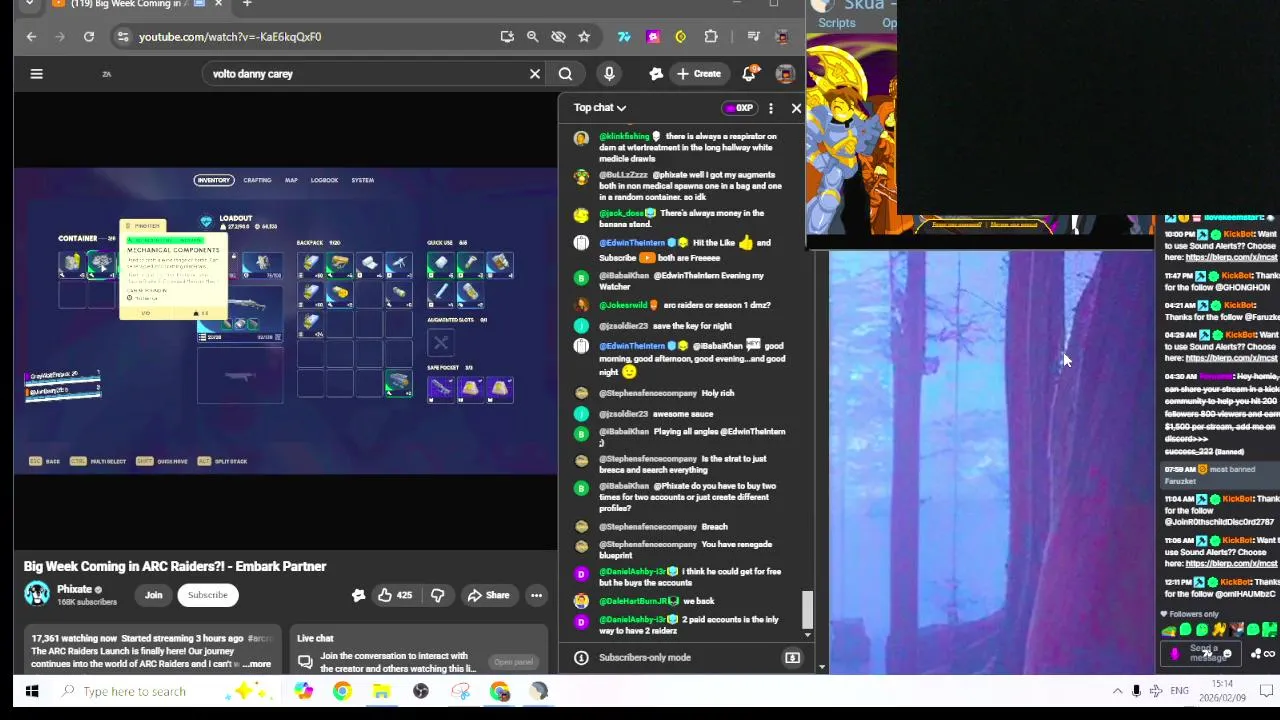
Task: Close the live chat panel
Action: pos(797,108)
